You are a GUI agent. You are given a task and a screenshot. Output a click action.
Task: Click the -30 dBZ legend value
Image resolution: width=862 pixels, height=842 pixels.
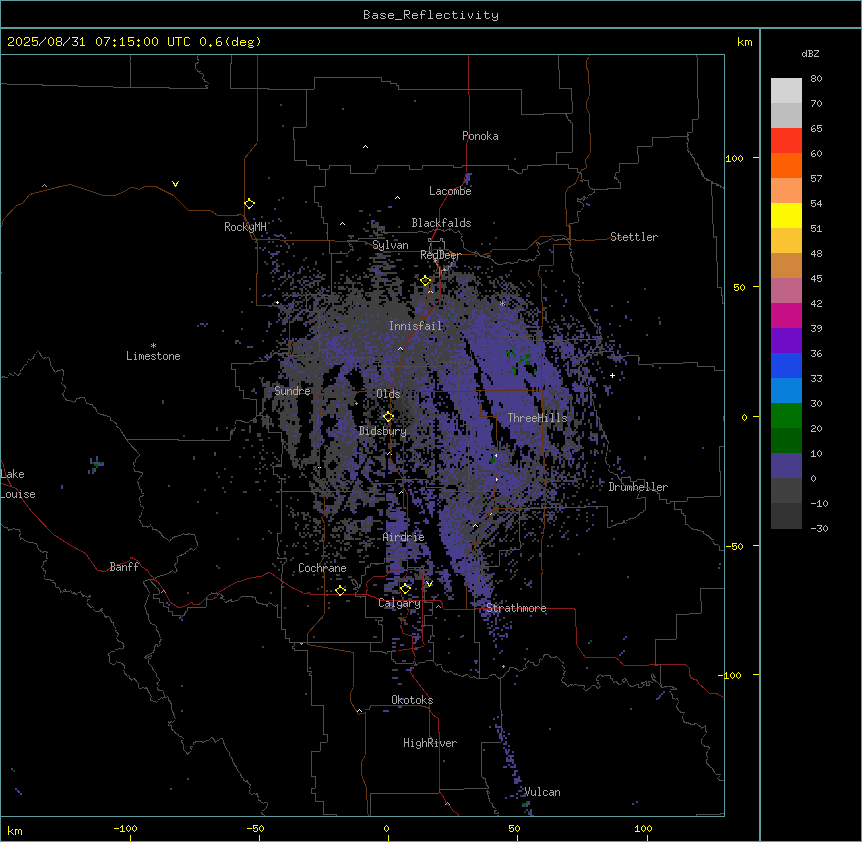tap(819, 528)
